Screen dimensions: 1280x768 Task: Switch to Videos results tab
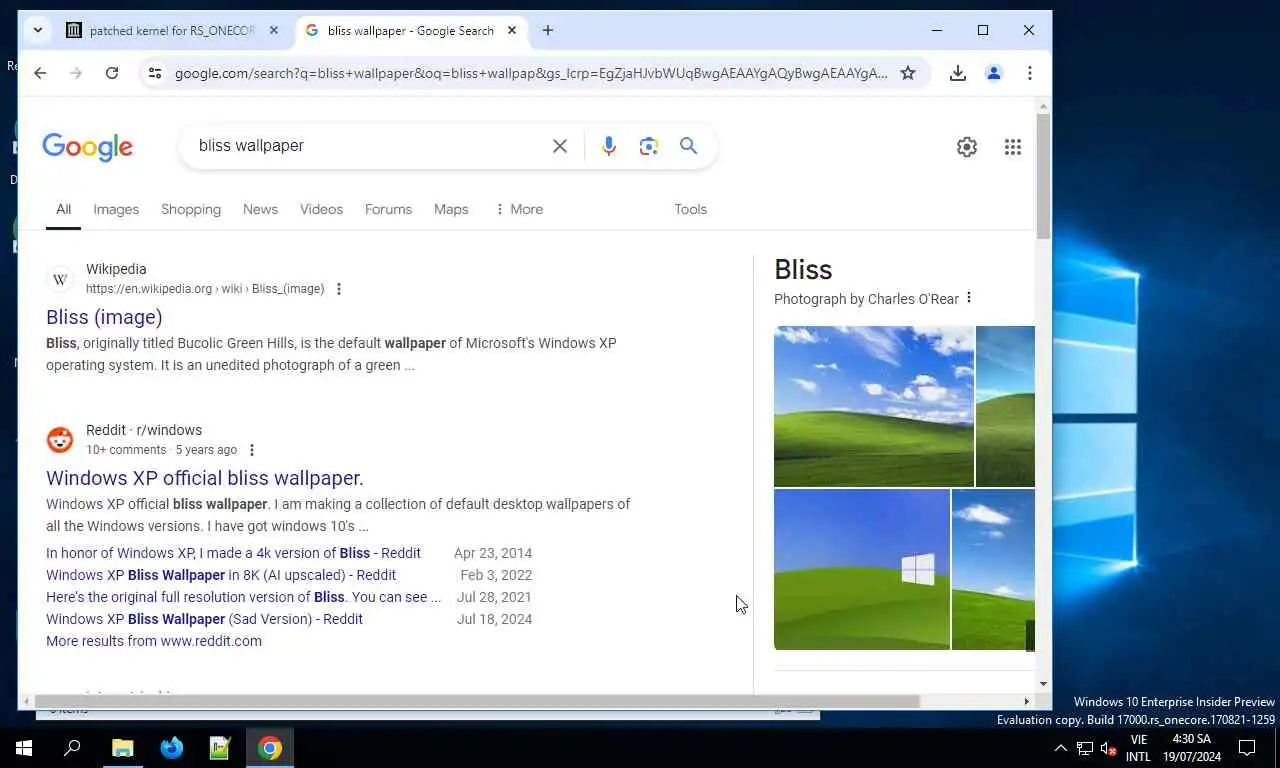(x=321, y=209)
